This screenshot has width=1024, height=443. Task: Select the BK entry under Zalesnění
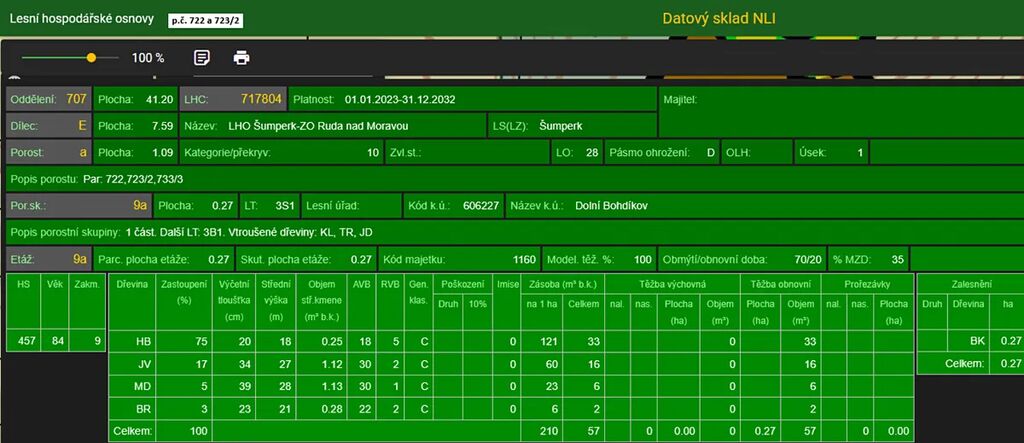[x=977, y=341]
